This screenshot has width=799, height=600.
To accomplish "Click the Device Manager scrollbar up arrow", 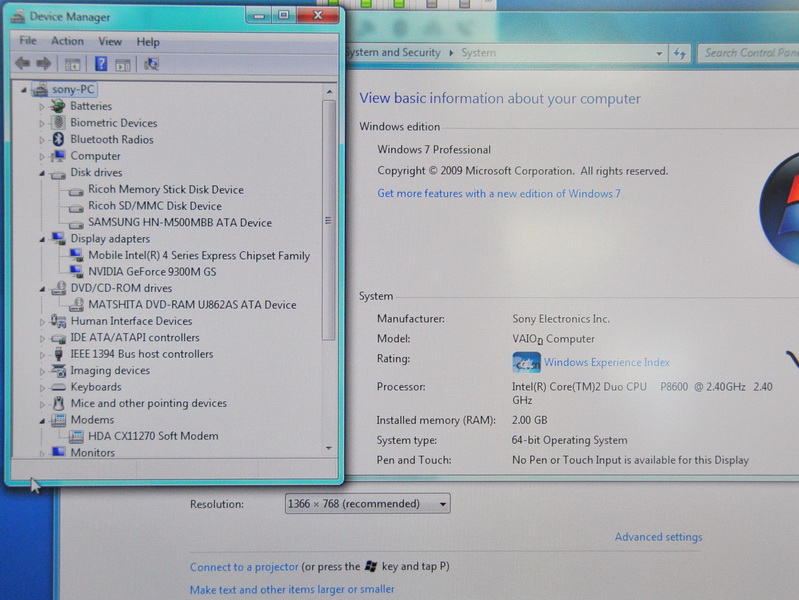I will [x=329, y=92].
